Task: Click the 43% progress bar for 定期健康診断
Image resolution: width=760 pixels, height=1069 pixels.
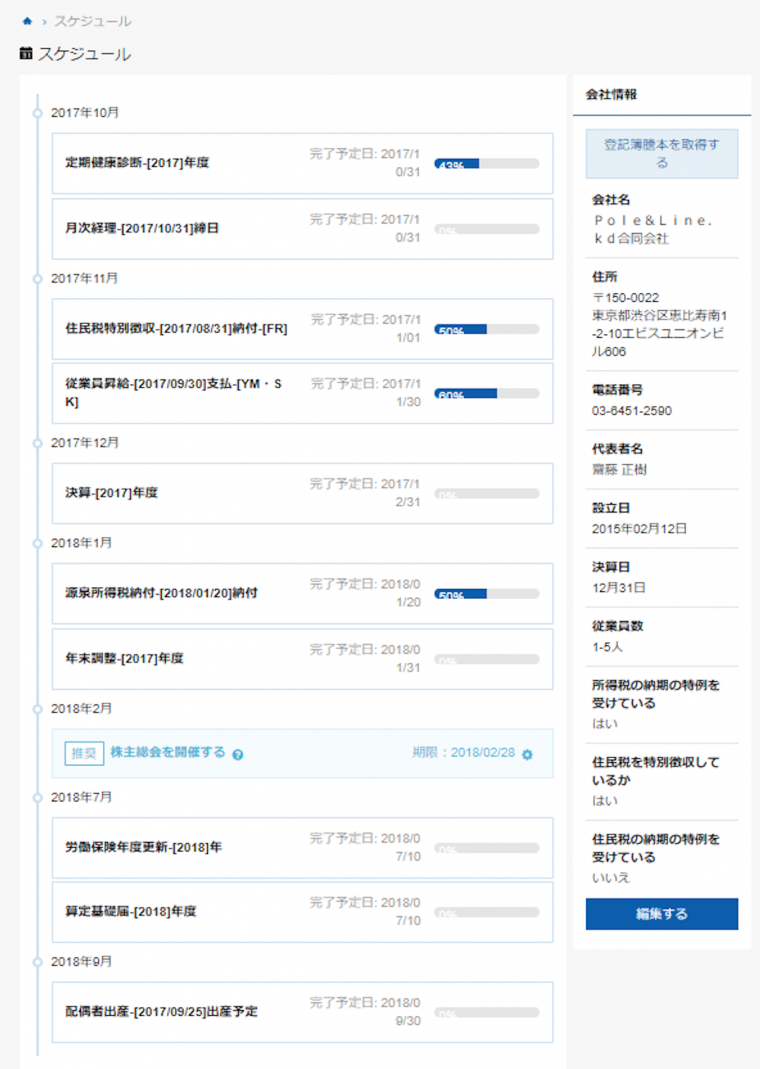Action: [x=486, y=164]
